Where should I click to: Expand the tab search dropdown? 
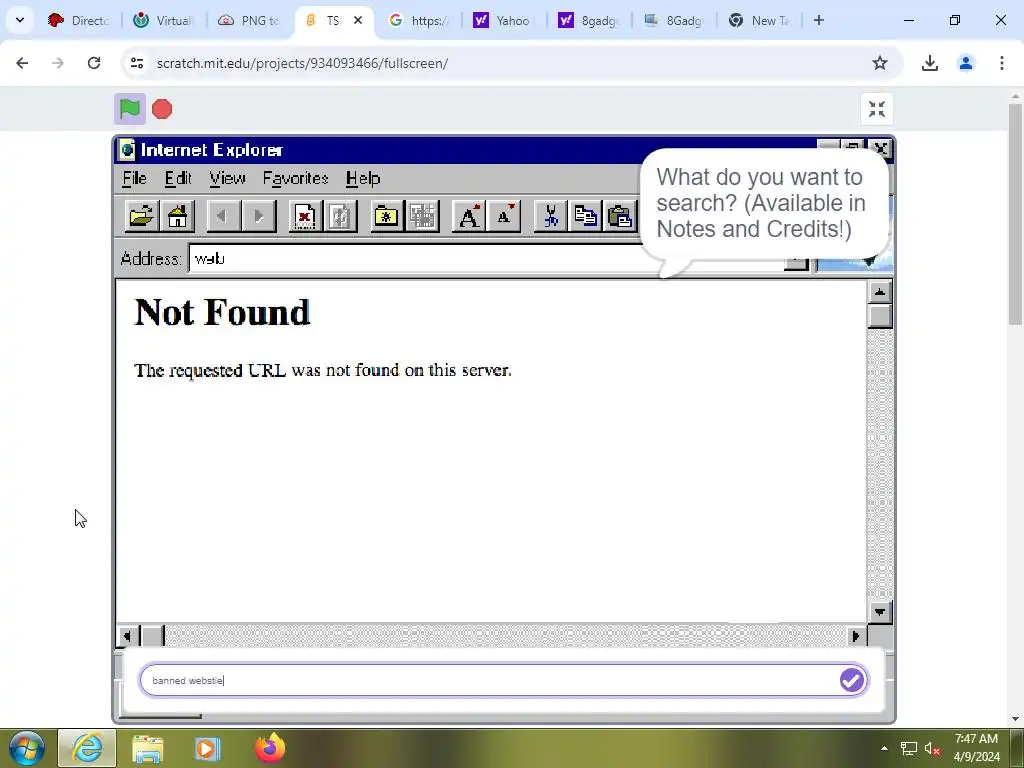point(20,21)
